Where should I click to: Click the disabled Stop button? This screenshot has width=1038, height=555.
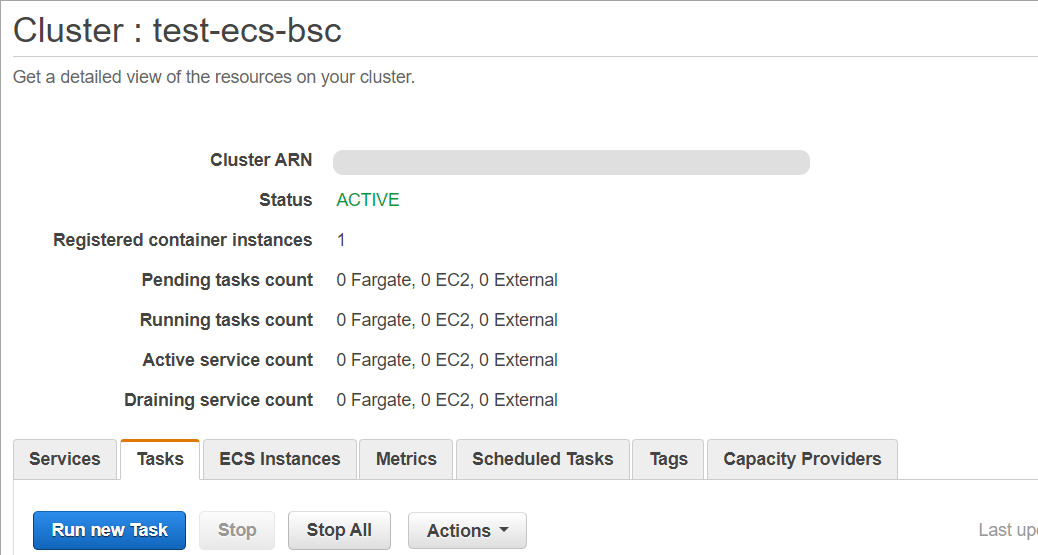click(x=237, y=530)
